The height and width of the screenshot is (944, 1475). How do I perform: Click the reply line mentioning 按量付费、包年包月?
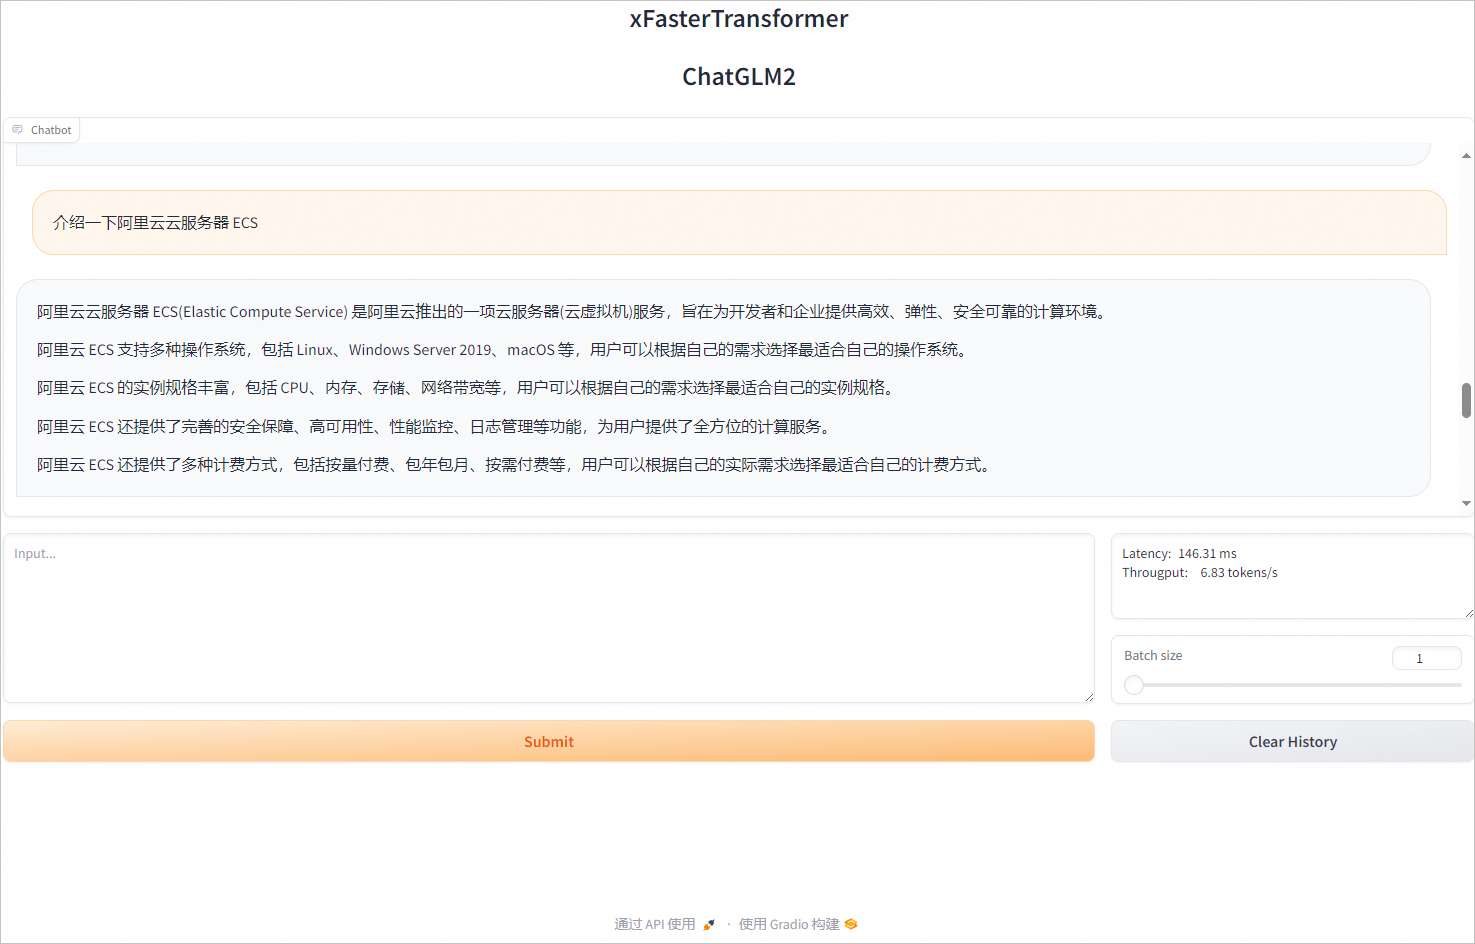516,465
